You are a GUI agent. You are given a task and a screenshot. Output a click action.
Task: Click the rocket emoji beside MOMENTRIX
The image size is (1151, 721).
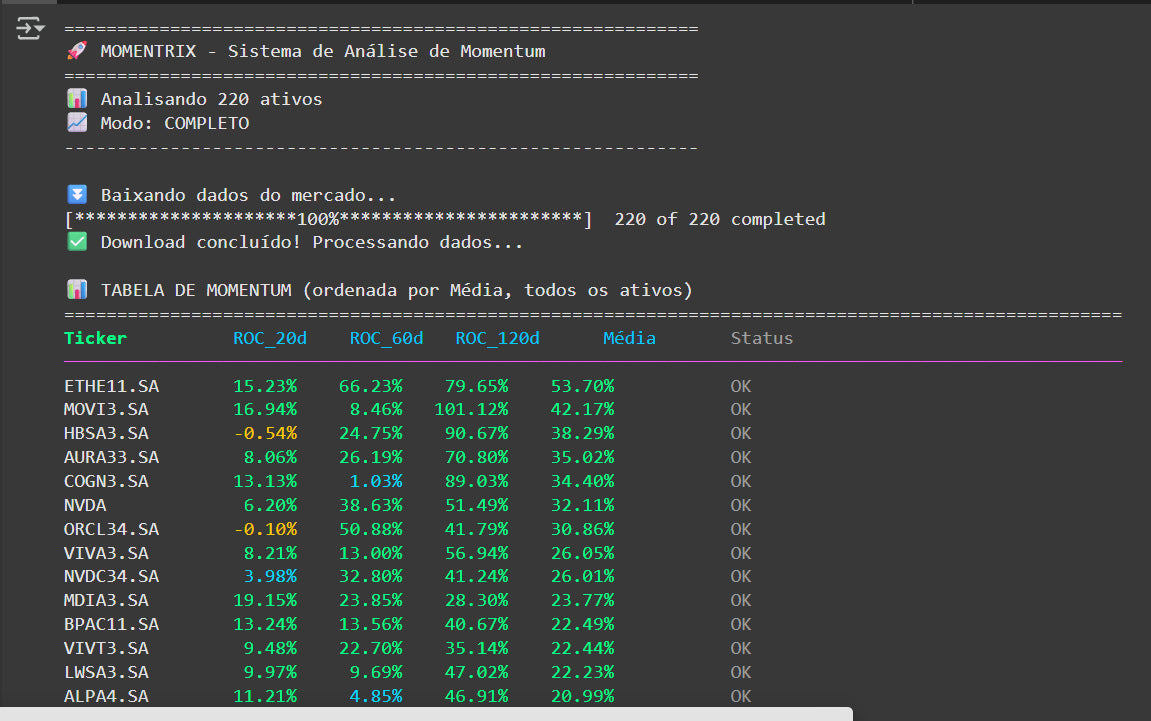coord(77,51)
